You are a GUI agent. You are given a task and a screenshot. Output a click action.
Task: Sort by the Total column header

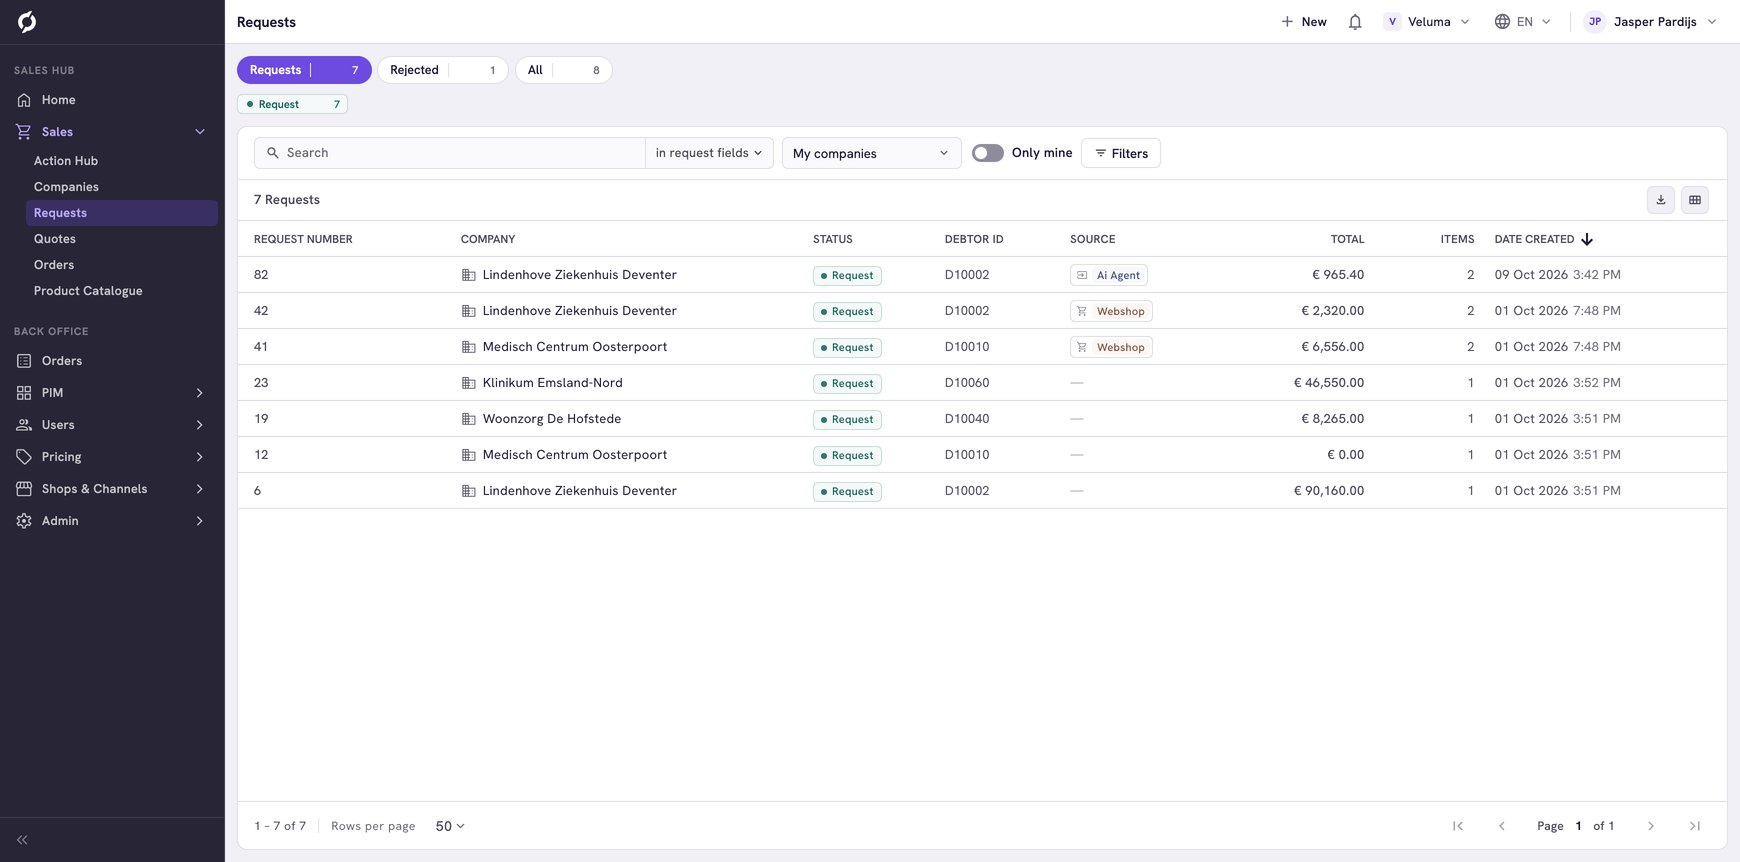(x=1347, y=239)
